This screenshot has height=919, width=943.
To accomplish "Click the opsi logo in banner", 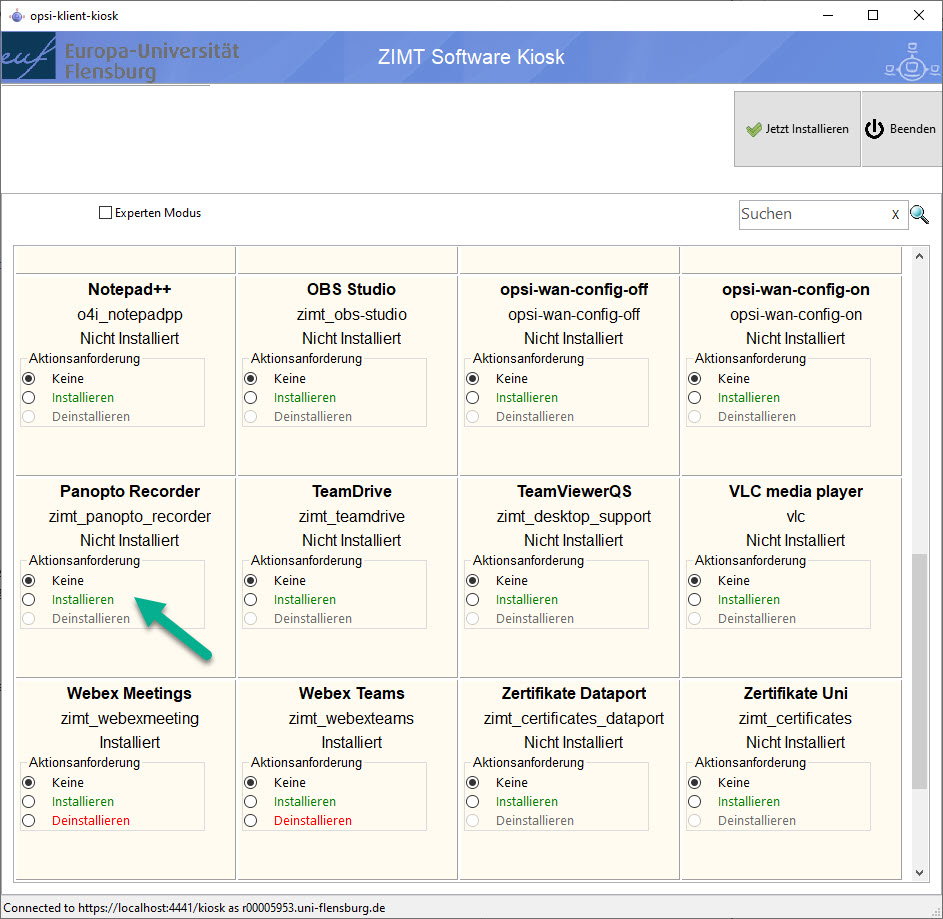I will [x=910, y=58].
